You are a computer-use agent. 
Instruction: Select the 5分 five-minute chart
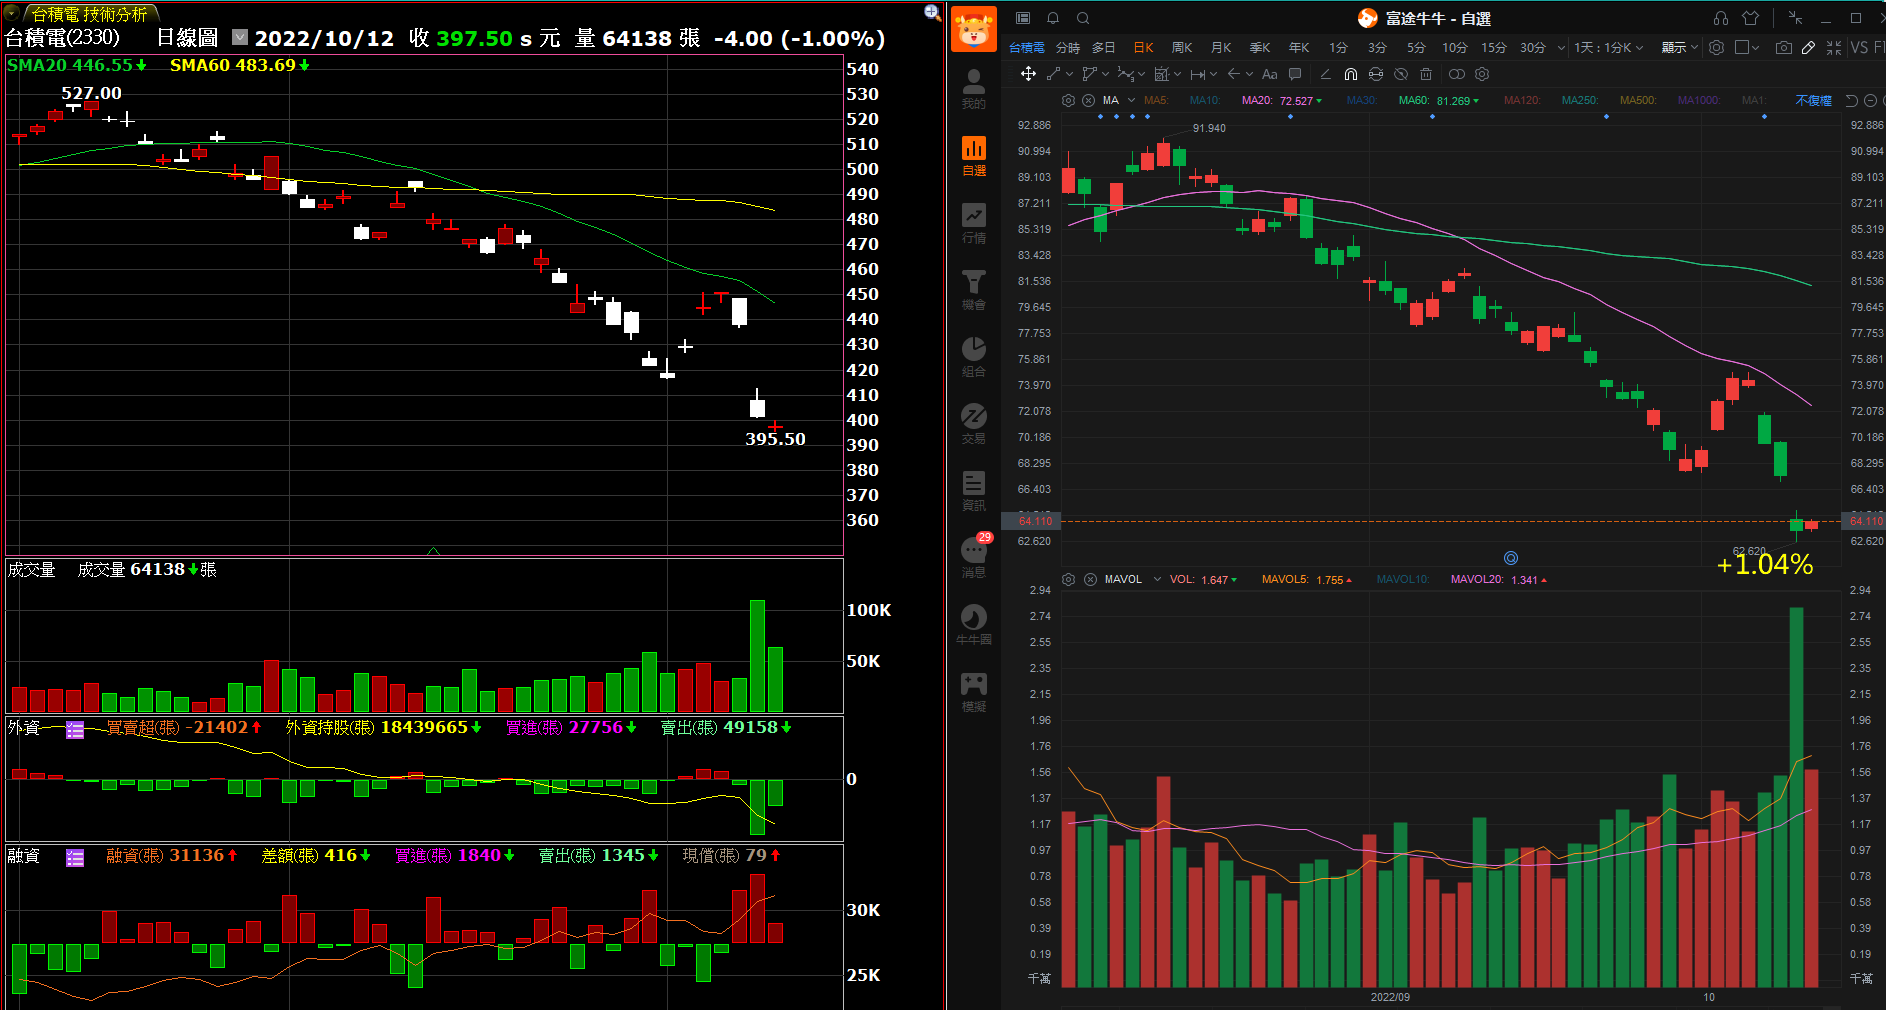pyautogui.click(x=1416, y=47)
